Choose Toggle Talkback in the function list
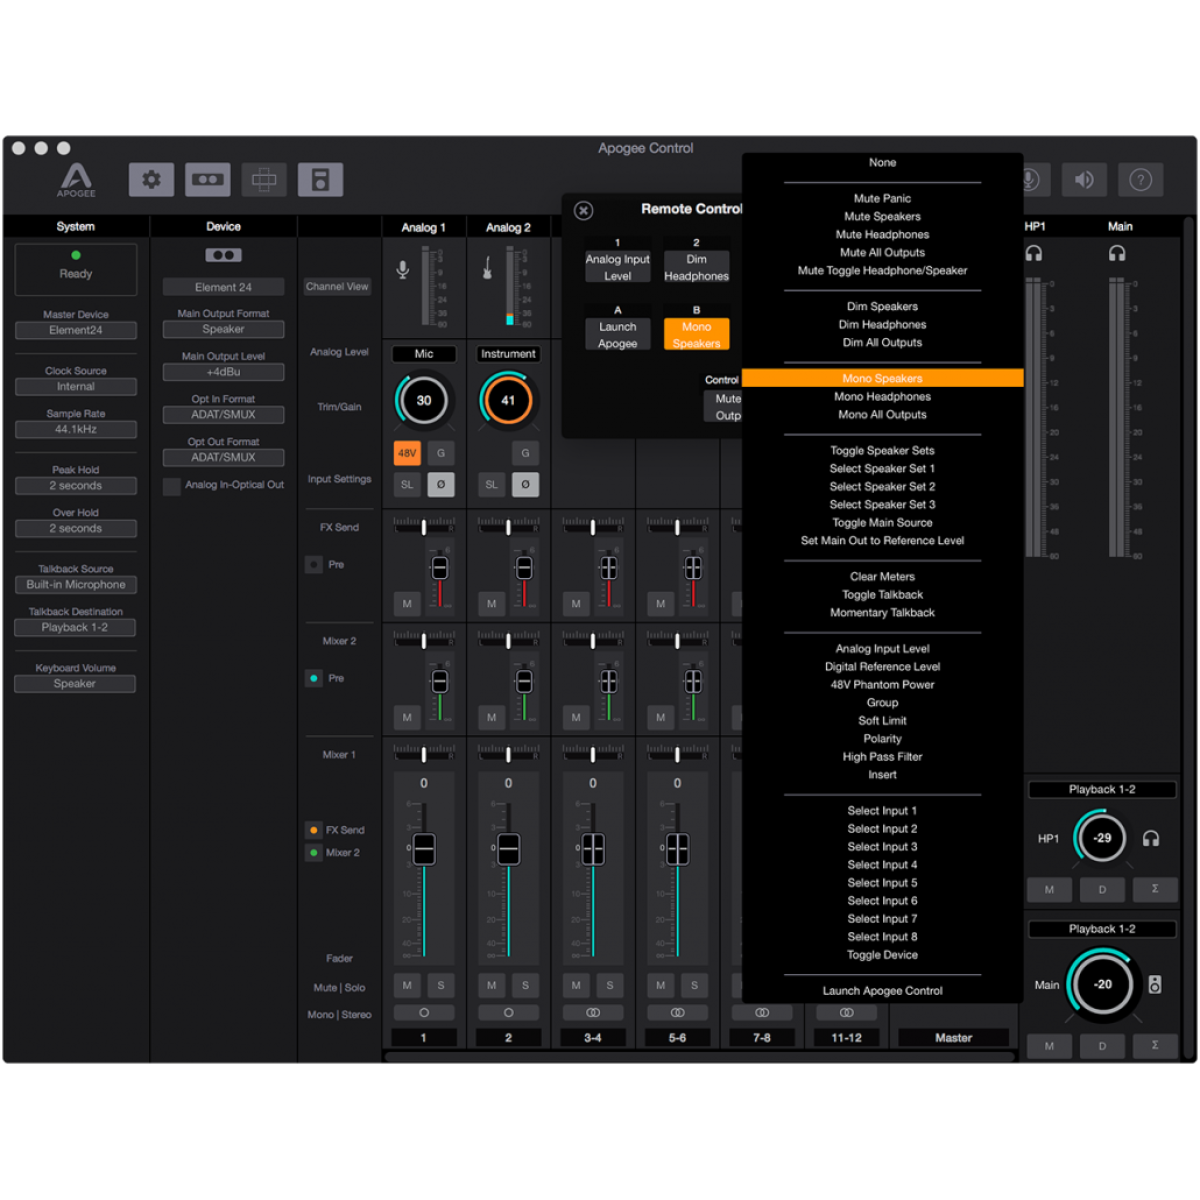 (882, 595)
